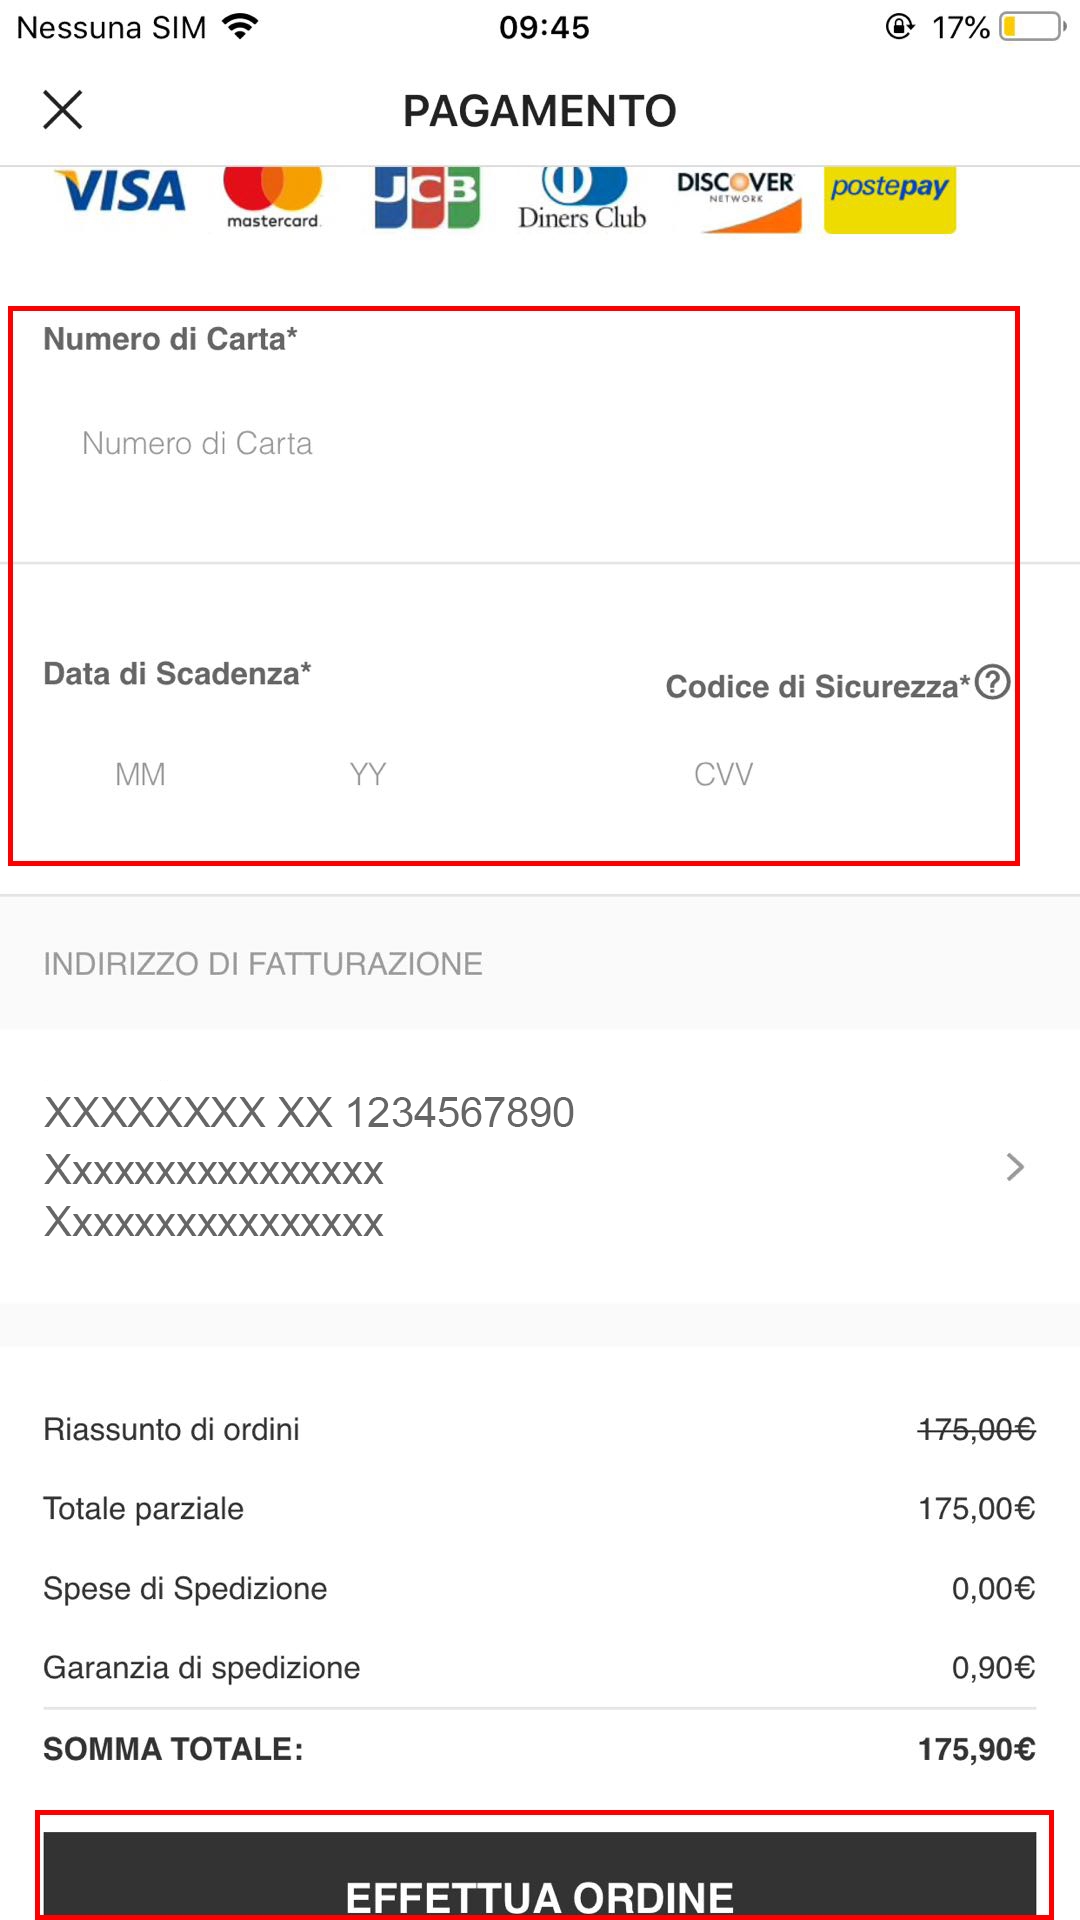The image size is (1080, 1920).
Task: Tap the Garanzia di spedizione row
Action: (538, 1668)
